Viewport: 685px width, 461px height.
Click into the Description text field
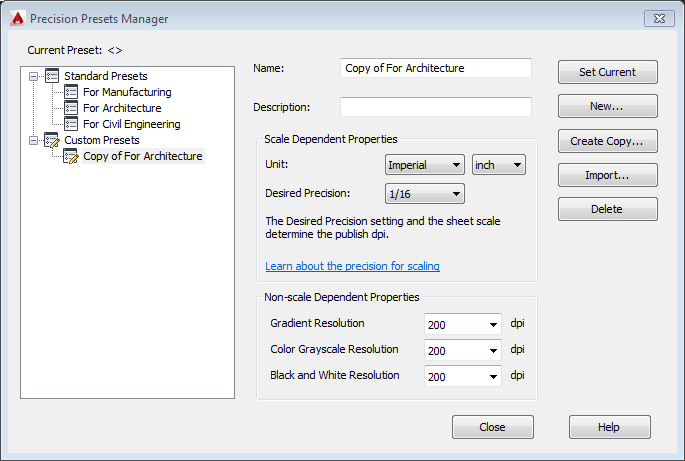435,107
